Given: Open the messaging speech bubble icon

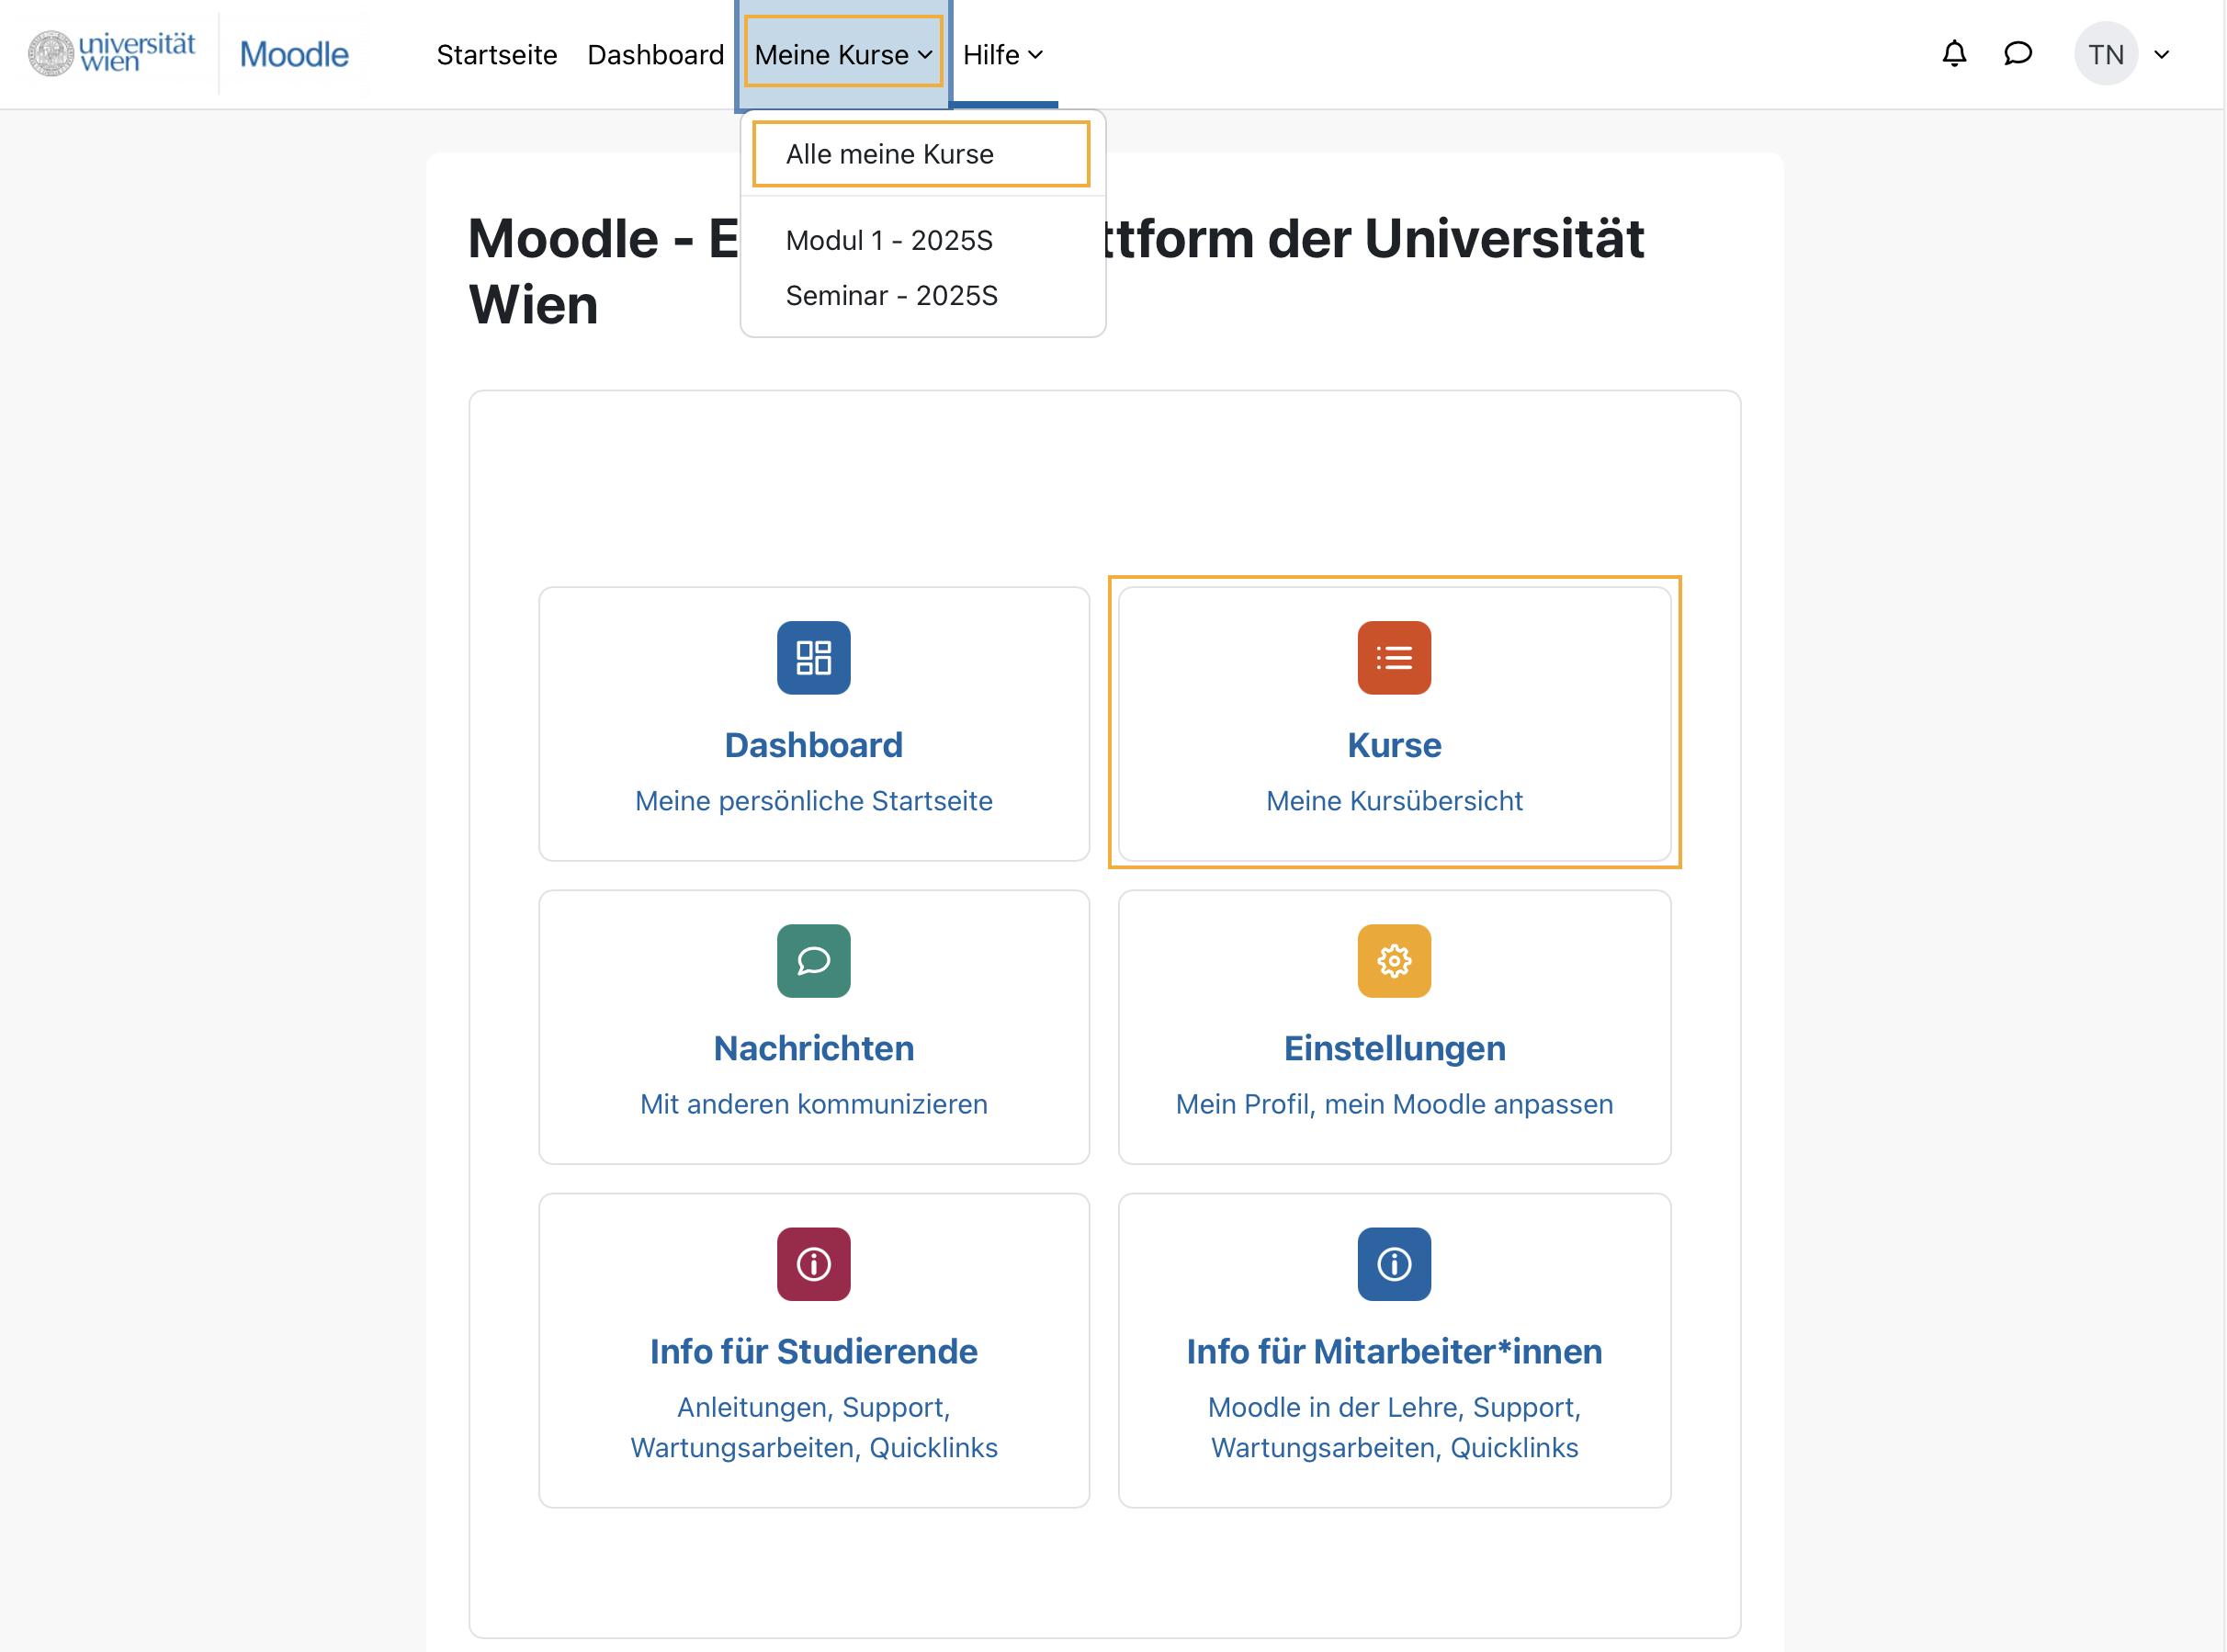Looking at the screenshot, I should coord(2018,54).
